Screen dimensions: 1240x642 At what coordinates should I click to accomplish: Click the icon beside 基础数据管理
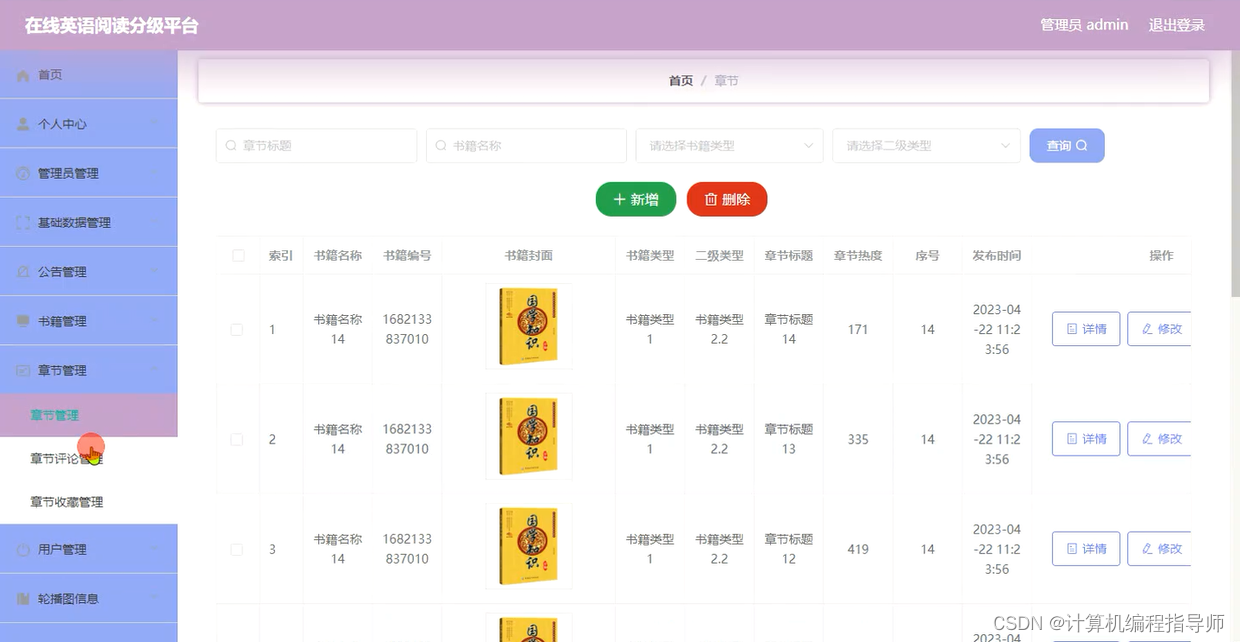(23, 223)
